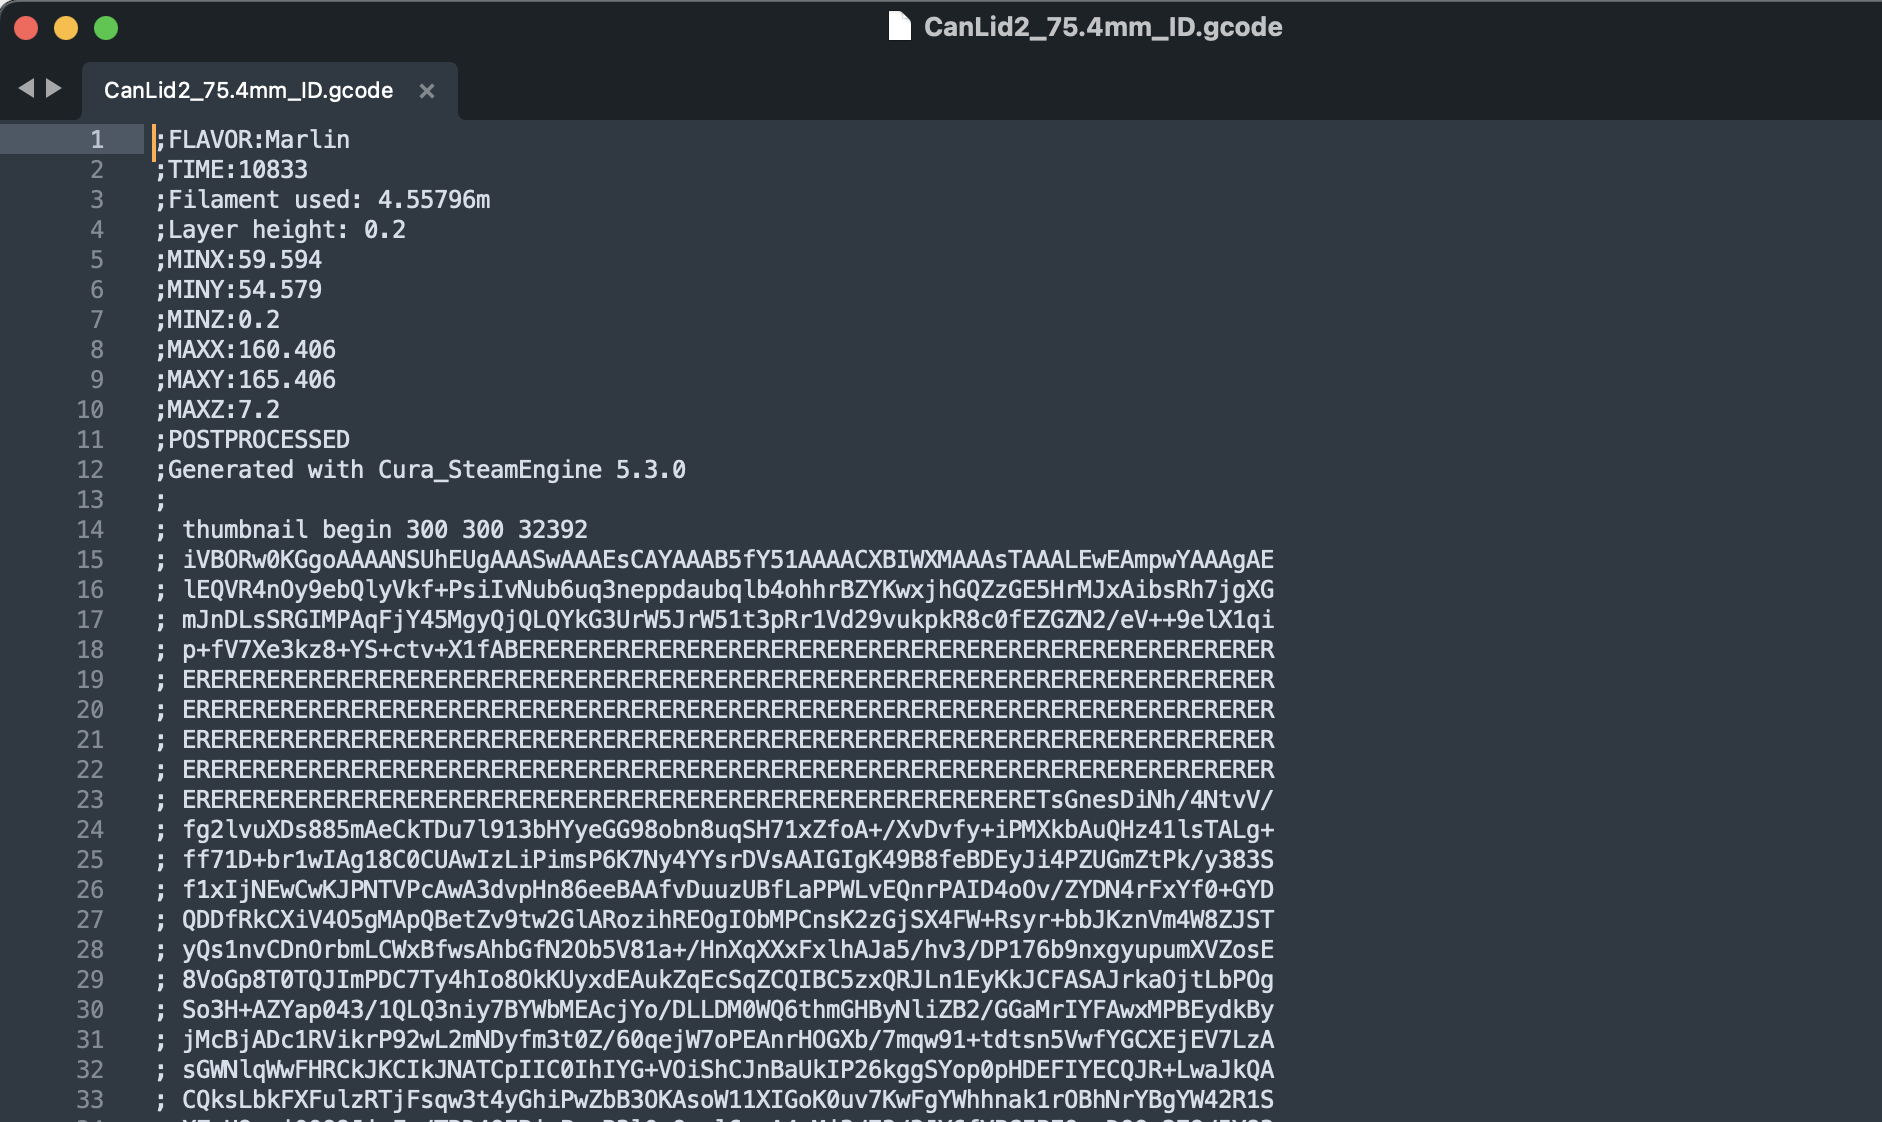Screen dimensions: 1882x1122
Task: Click the yellow minimize traffic light button
Action: pos(66,29)
